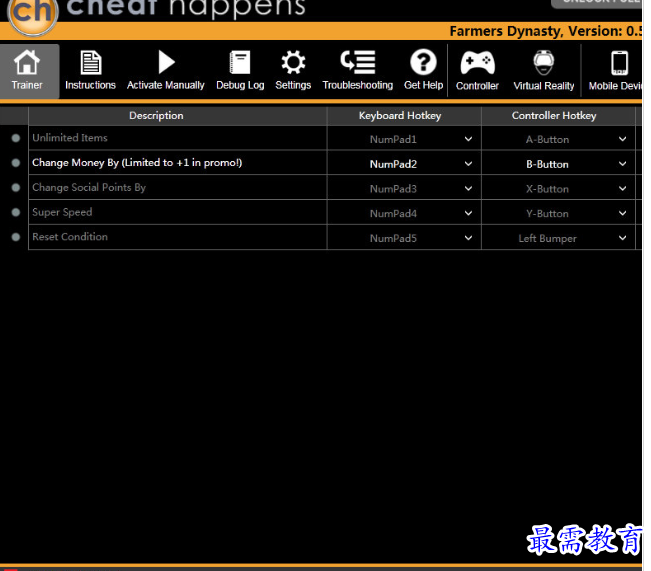Expand the NumPad4 keyboard hotkey dropdown
Image resolution: width=651 pixels, height=571 pixels.
468,213
